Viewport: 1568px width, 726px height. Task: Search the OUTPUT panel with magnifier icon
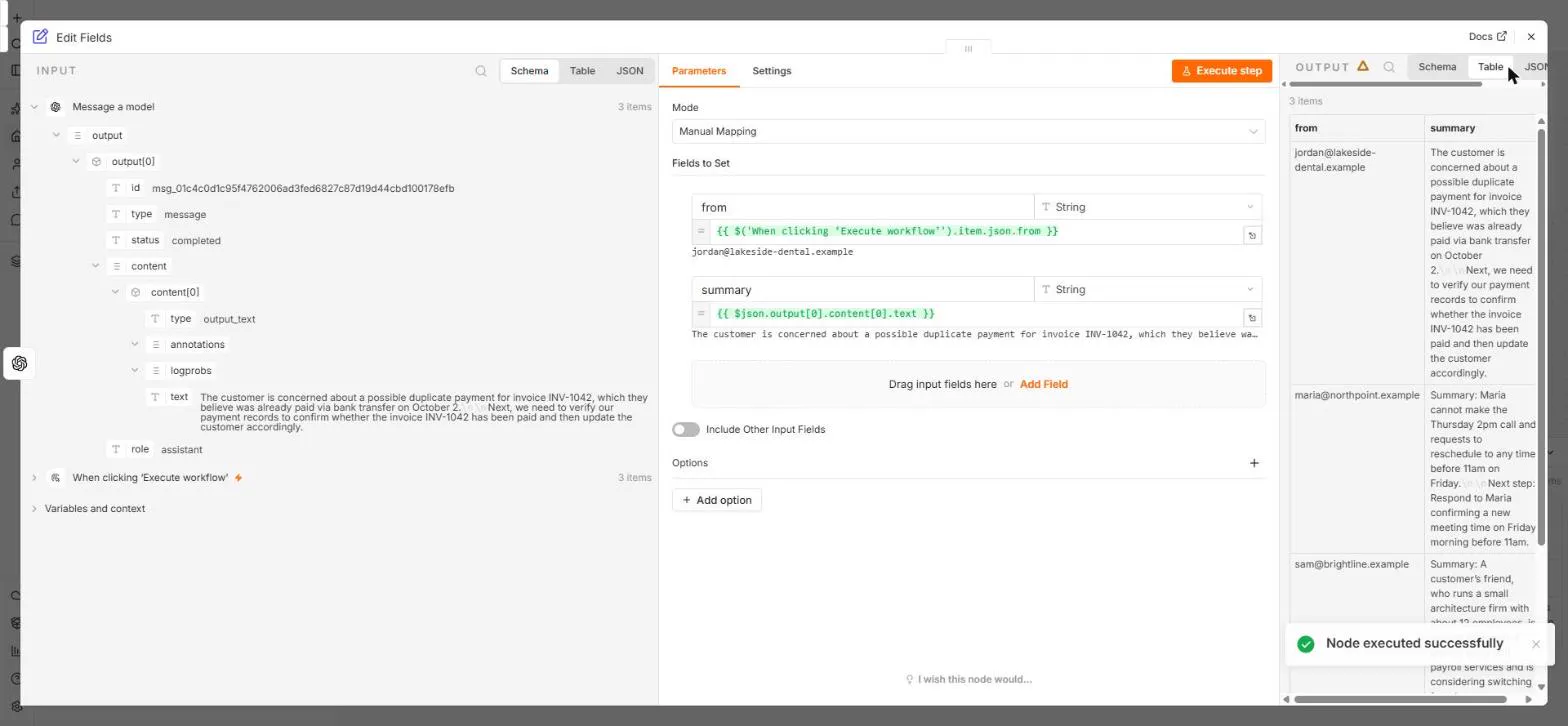click(x=1389, y=67)
